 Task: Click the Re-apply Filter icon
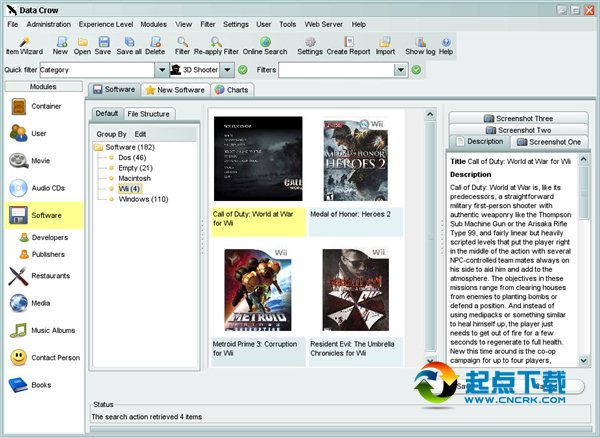coord(216,46)
